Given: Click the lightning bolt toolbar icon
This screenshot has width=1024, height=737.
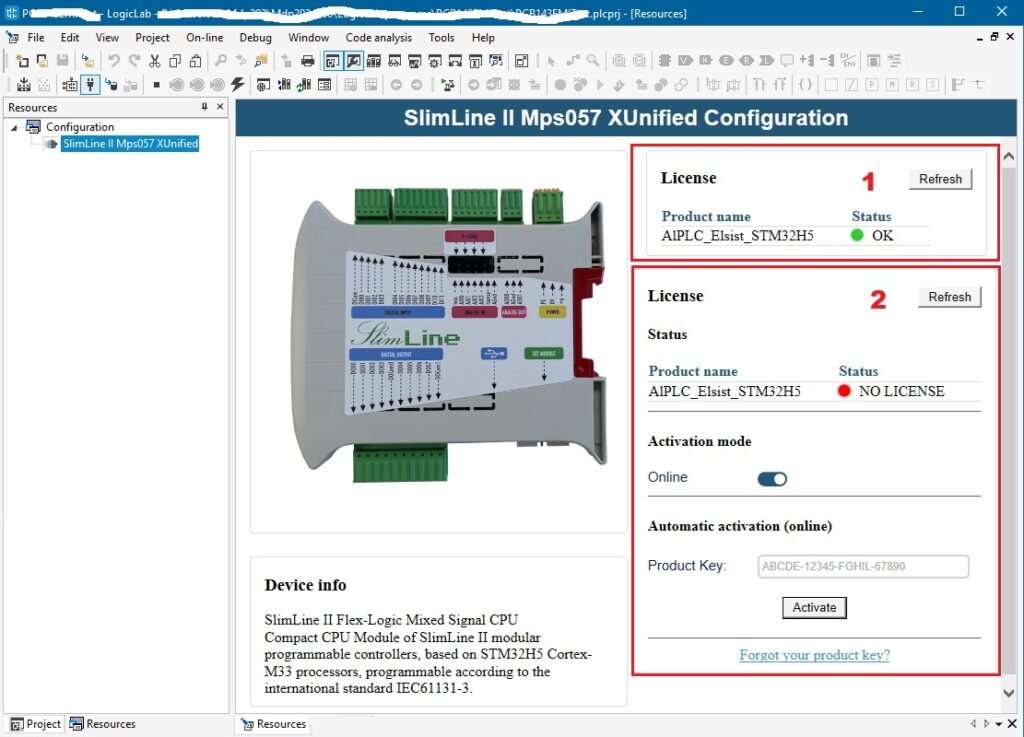Looking at the screenshot, I should click(238, 84).
